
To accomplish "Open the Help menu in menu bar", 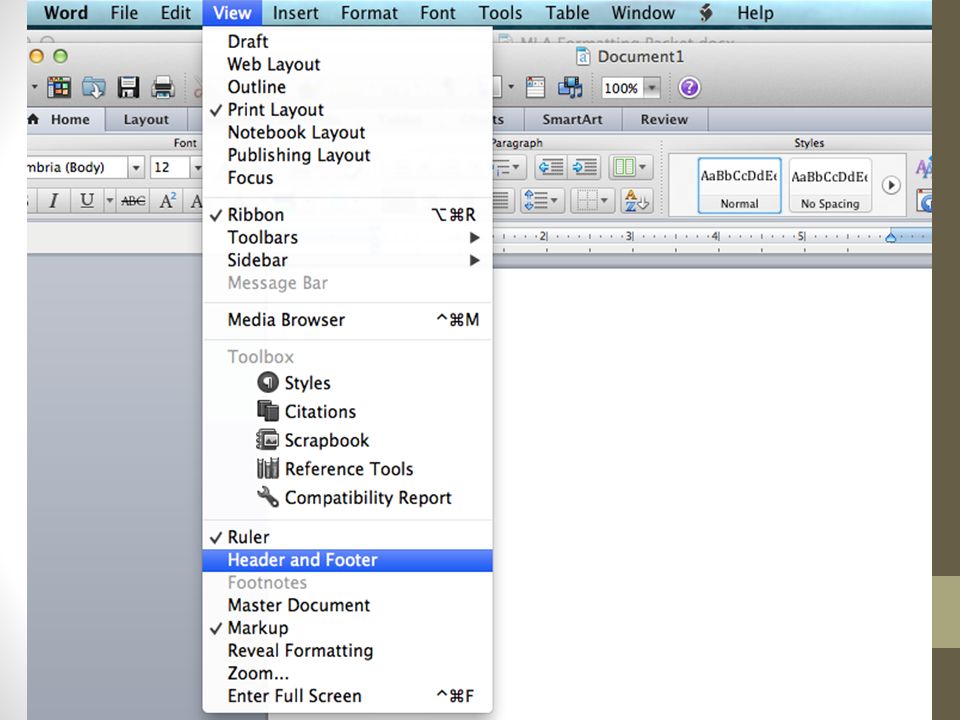I will click(x=755, y=12).
